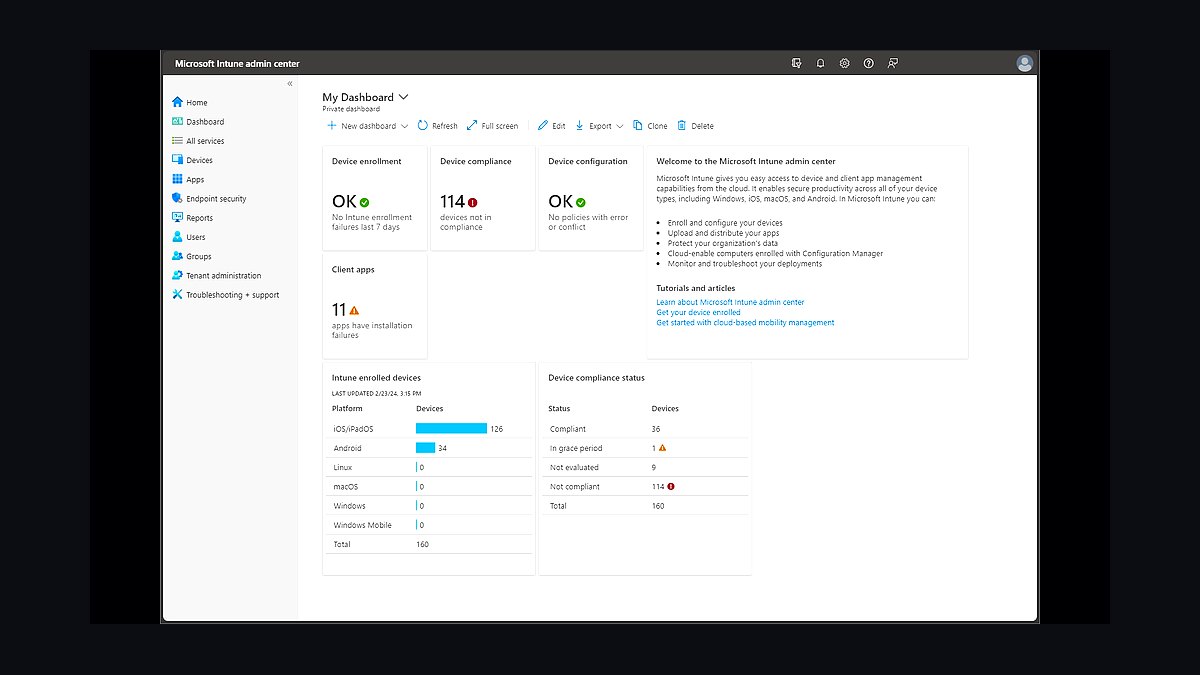Screen dimensions: 1200x675
Task: Select the Compliant status row
Action: tap(647, 429)
